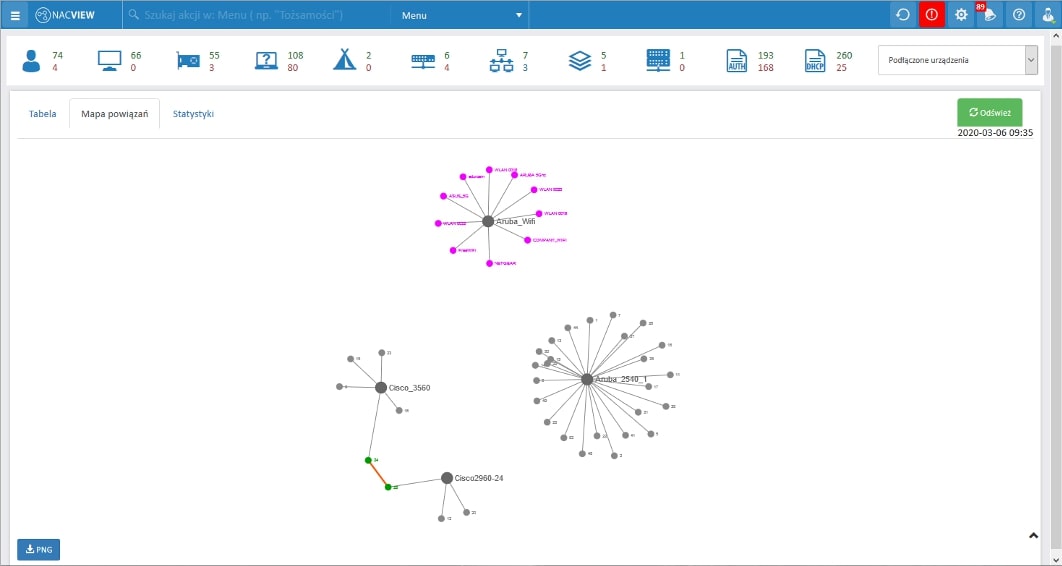This screenshot has height=566, width=1062.
Task: Switch to the Statystyki tab
Action: point(193,114)
